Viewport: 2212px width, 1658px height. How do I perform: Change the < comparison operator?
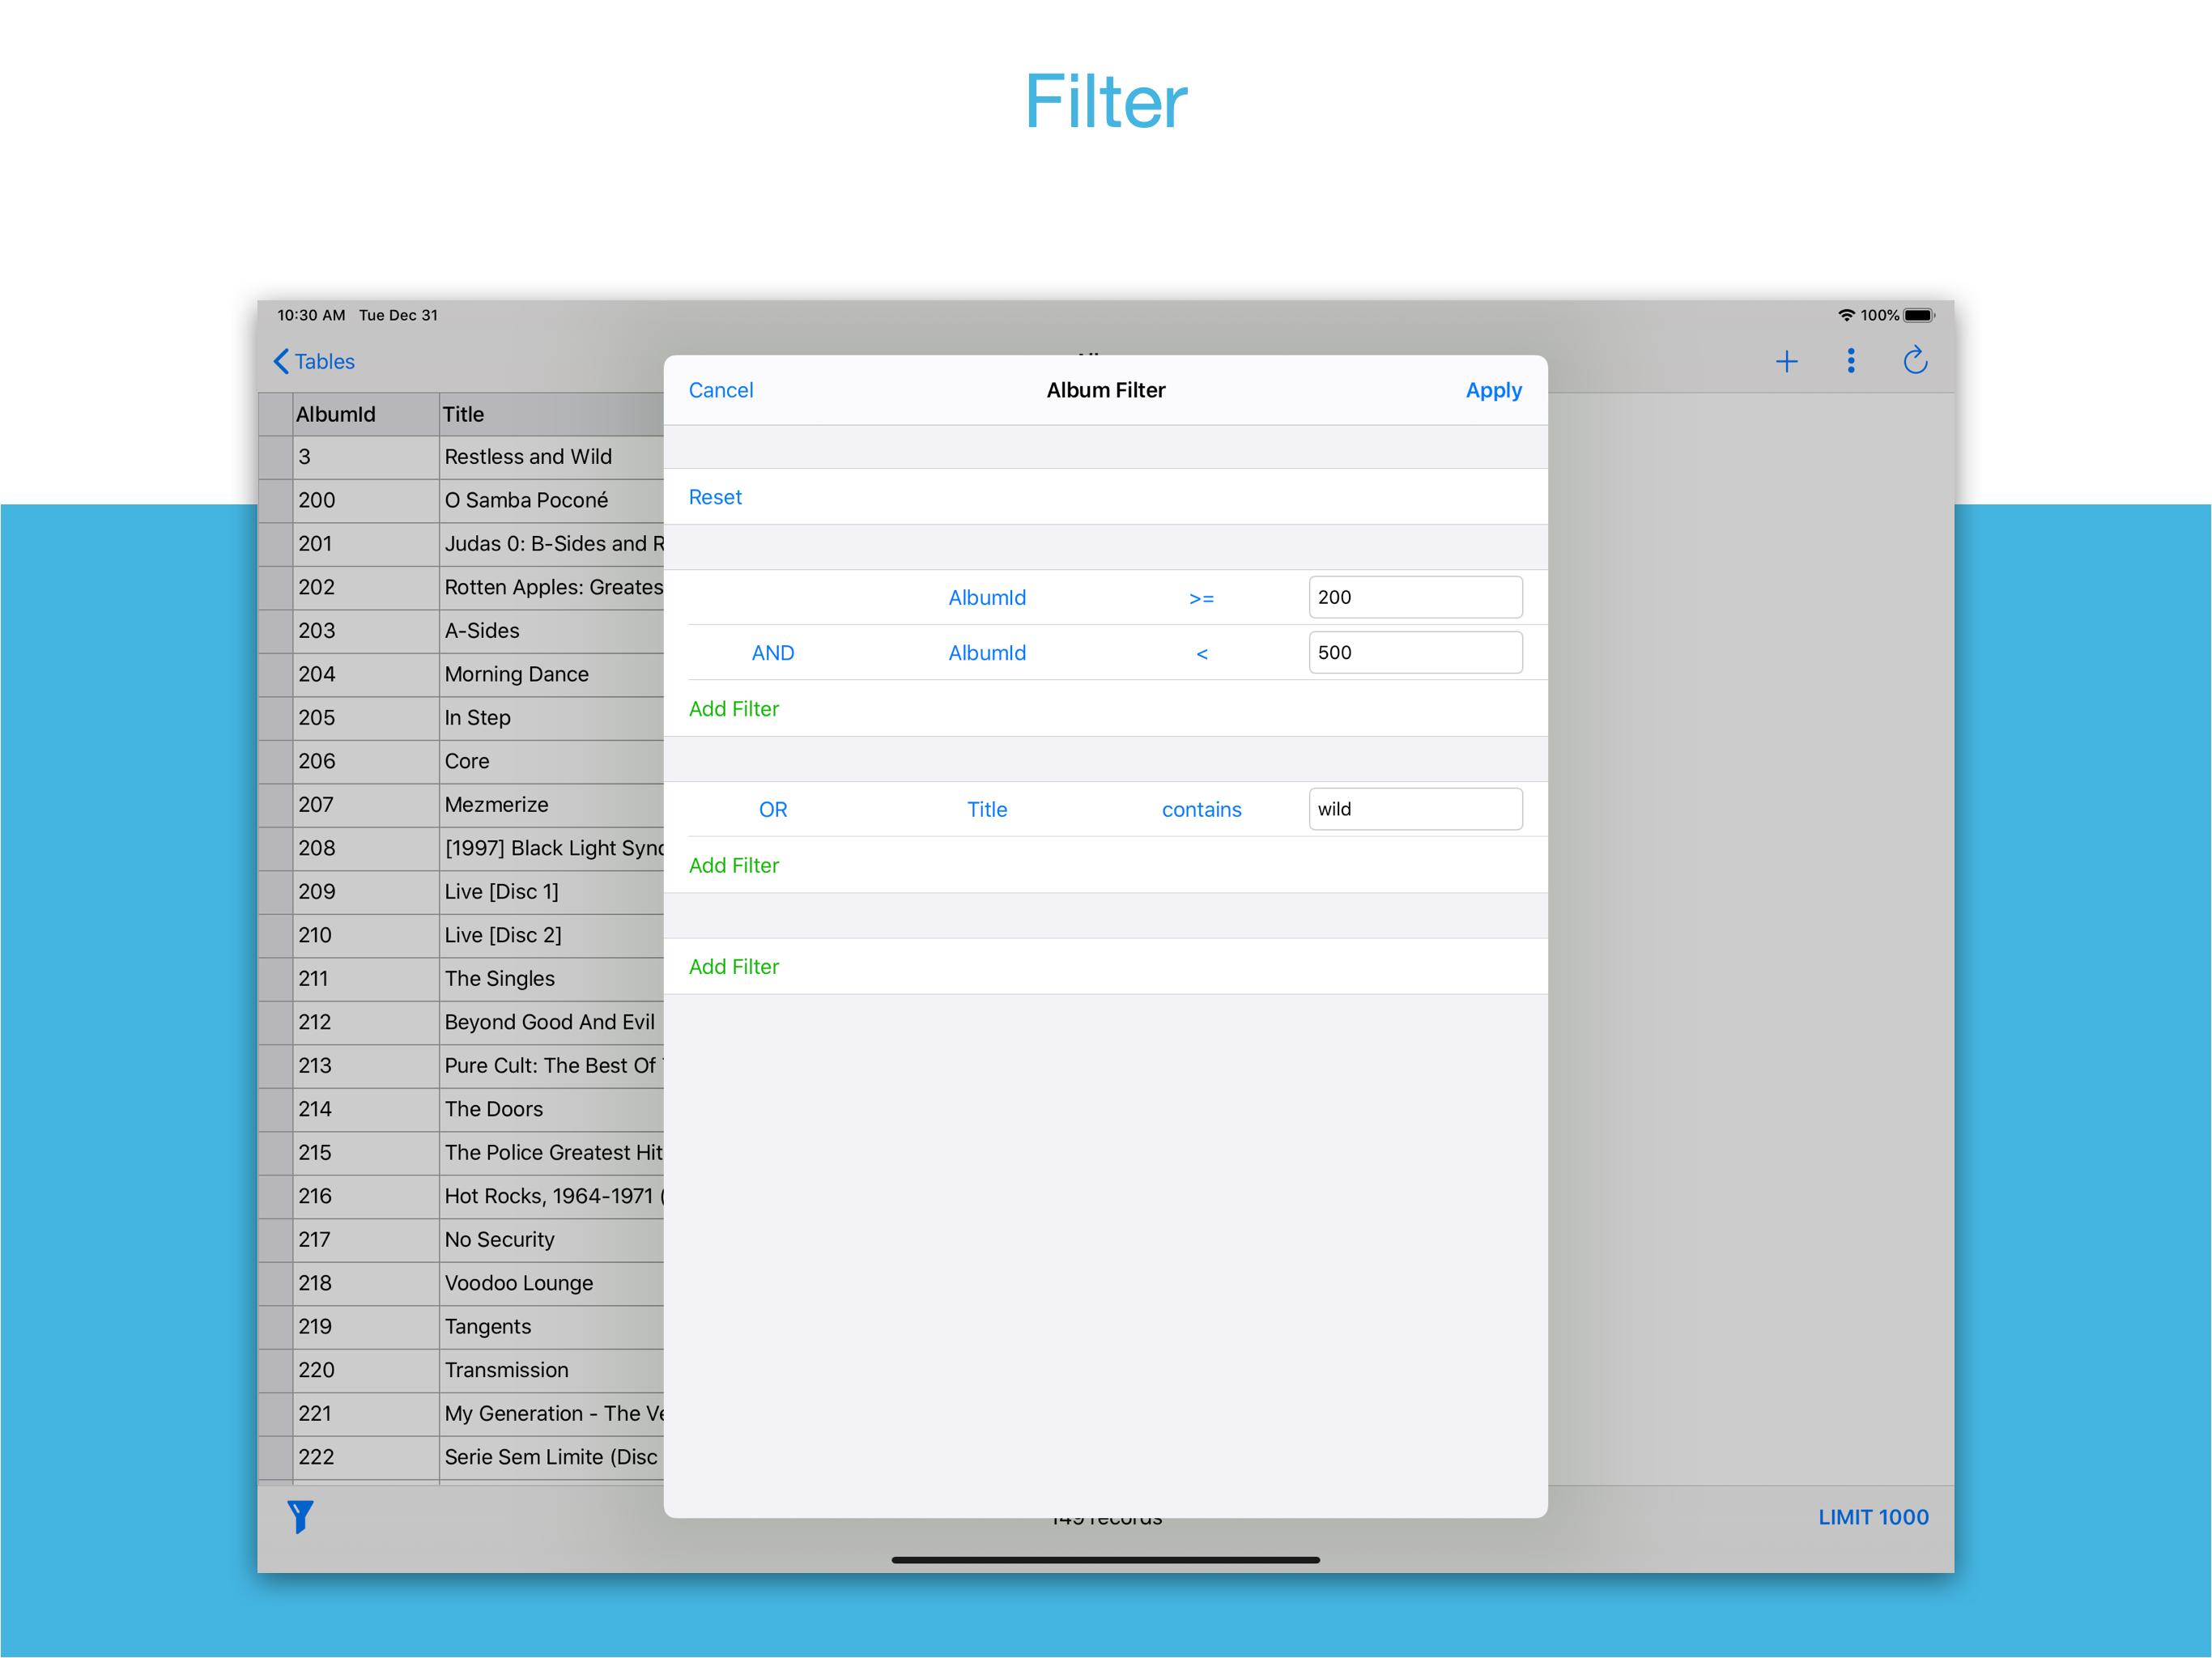click(x=1201, y=653)
